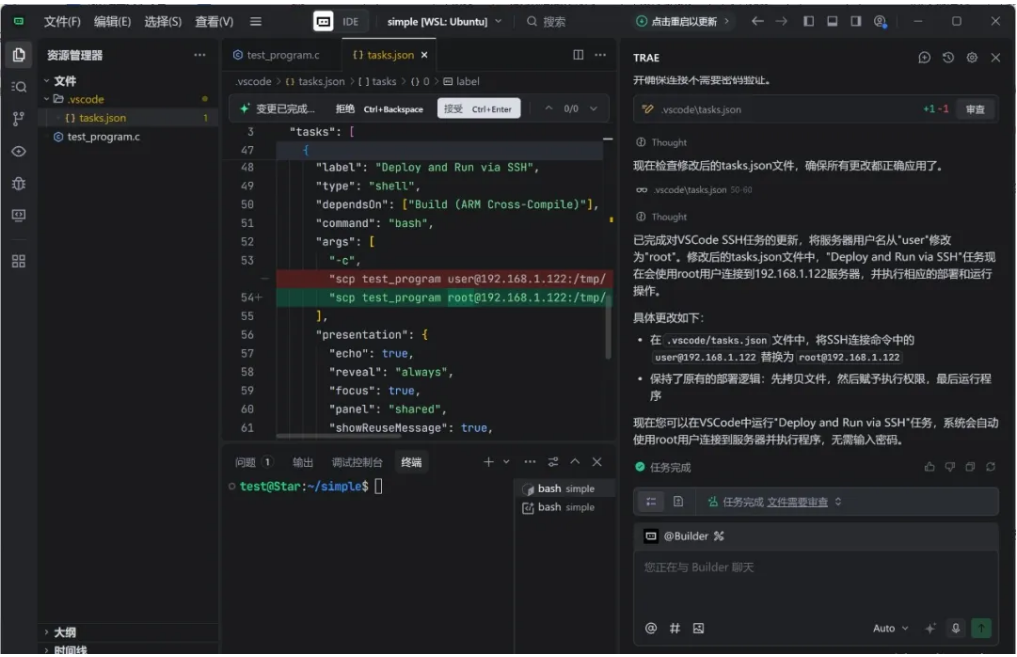Click the green send arrow button
Screen dimensions: 1017x657
(x=981, y=628)
